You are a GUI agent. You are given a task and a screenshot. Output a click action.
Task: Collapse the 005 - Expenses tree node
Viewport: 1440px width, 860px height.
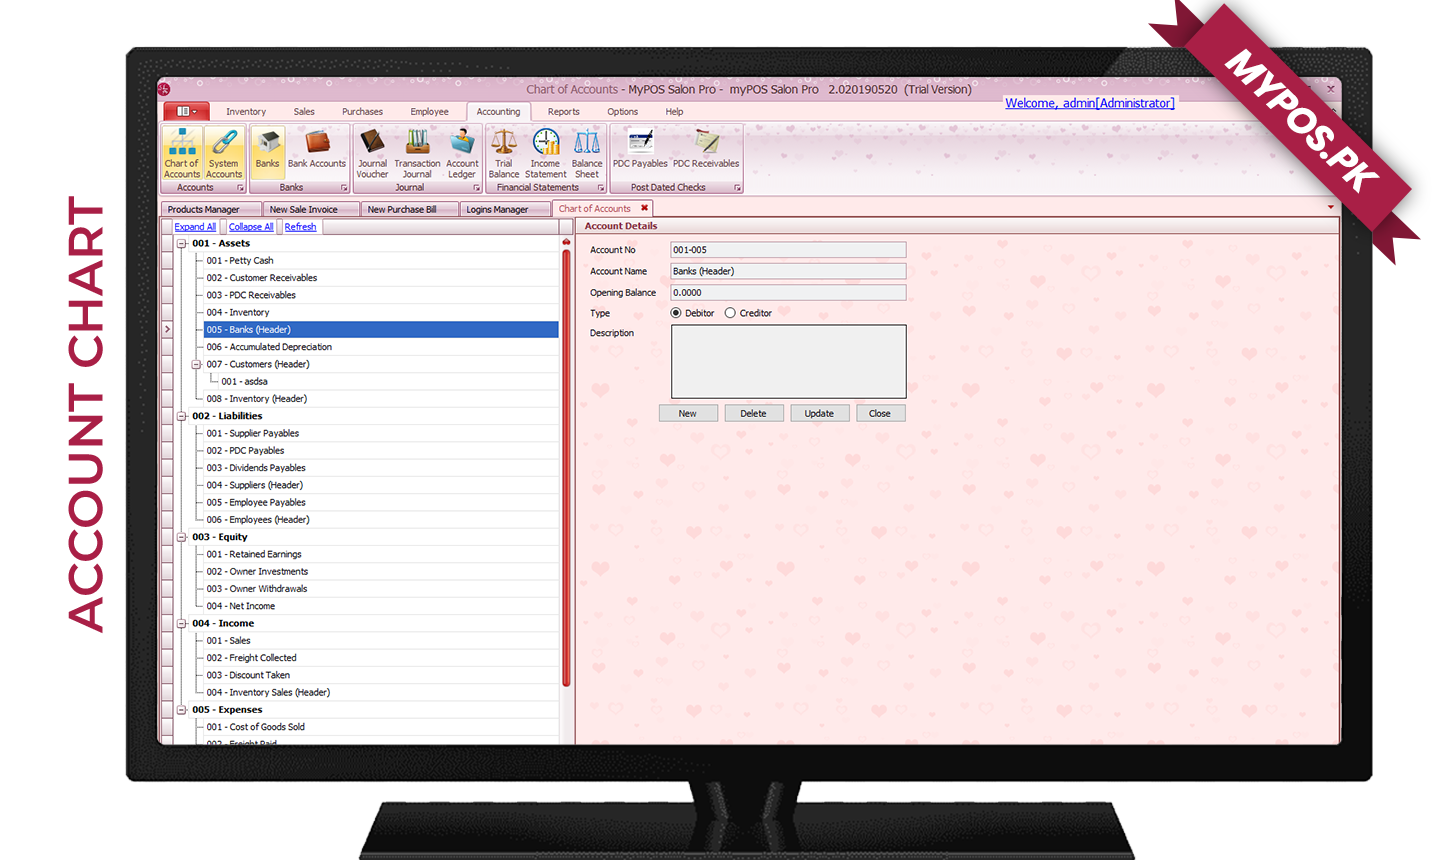[182, 711]
